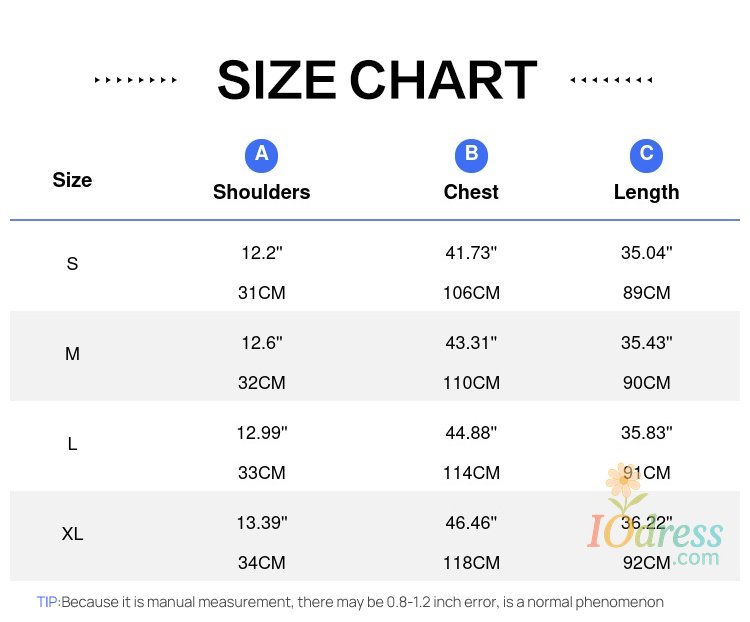Click the left-pointing arrows right of title
750x622 pixels.
point(611,80)
